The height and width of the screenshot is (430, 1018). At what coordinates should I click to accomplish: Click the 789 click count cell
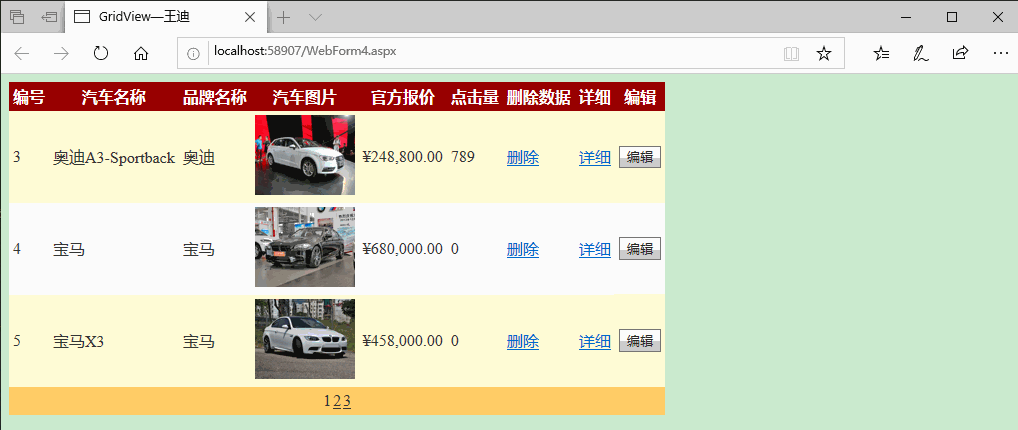point(463,157)
